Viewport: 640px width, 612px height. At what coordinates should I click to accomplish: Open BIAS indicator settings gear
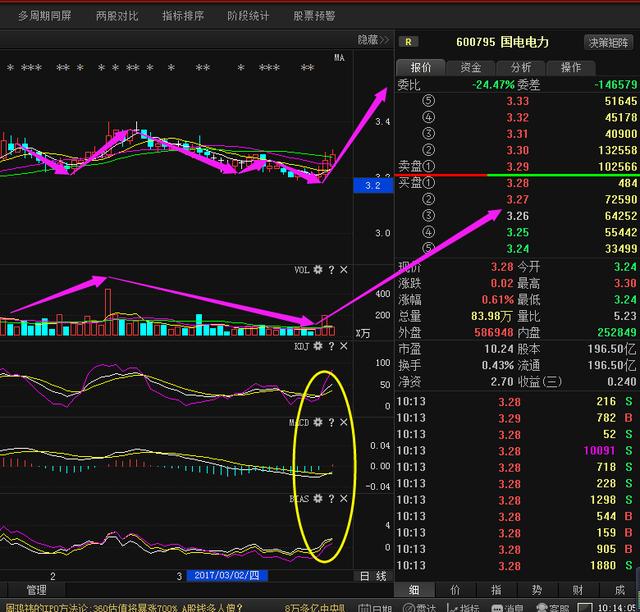[x=318, y=498]
